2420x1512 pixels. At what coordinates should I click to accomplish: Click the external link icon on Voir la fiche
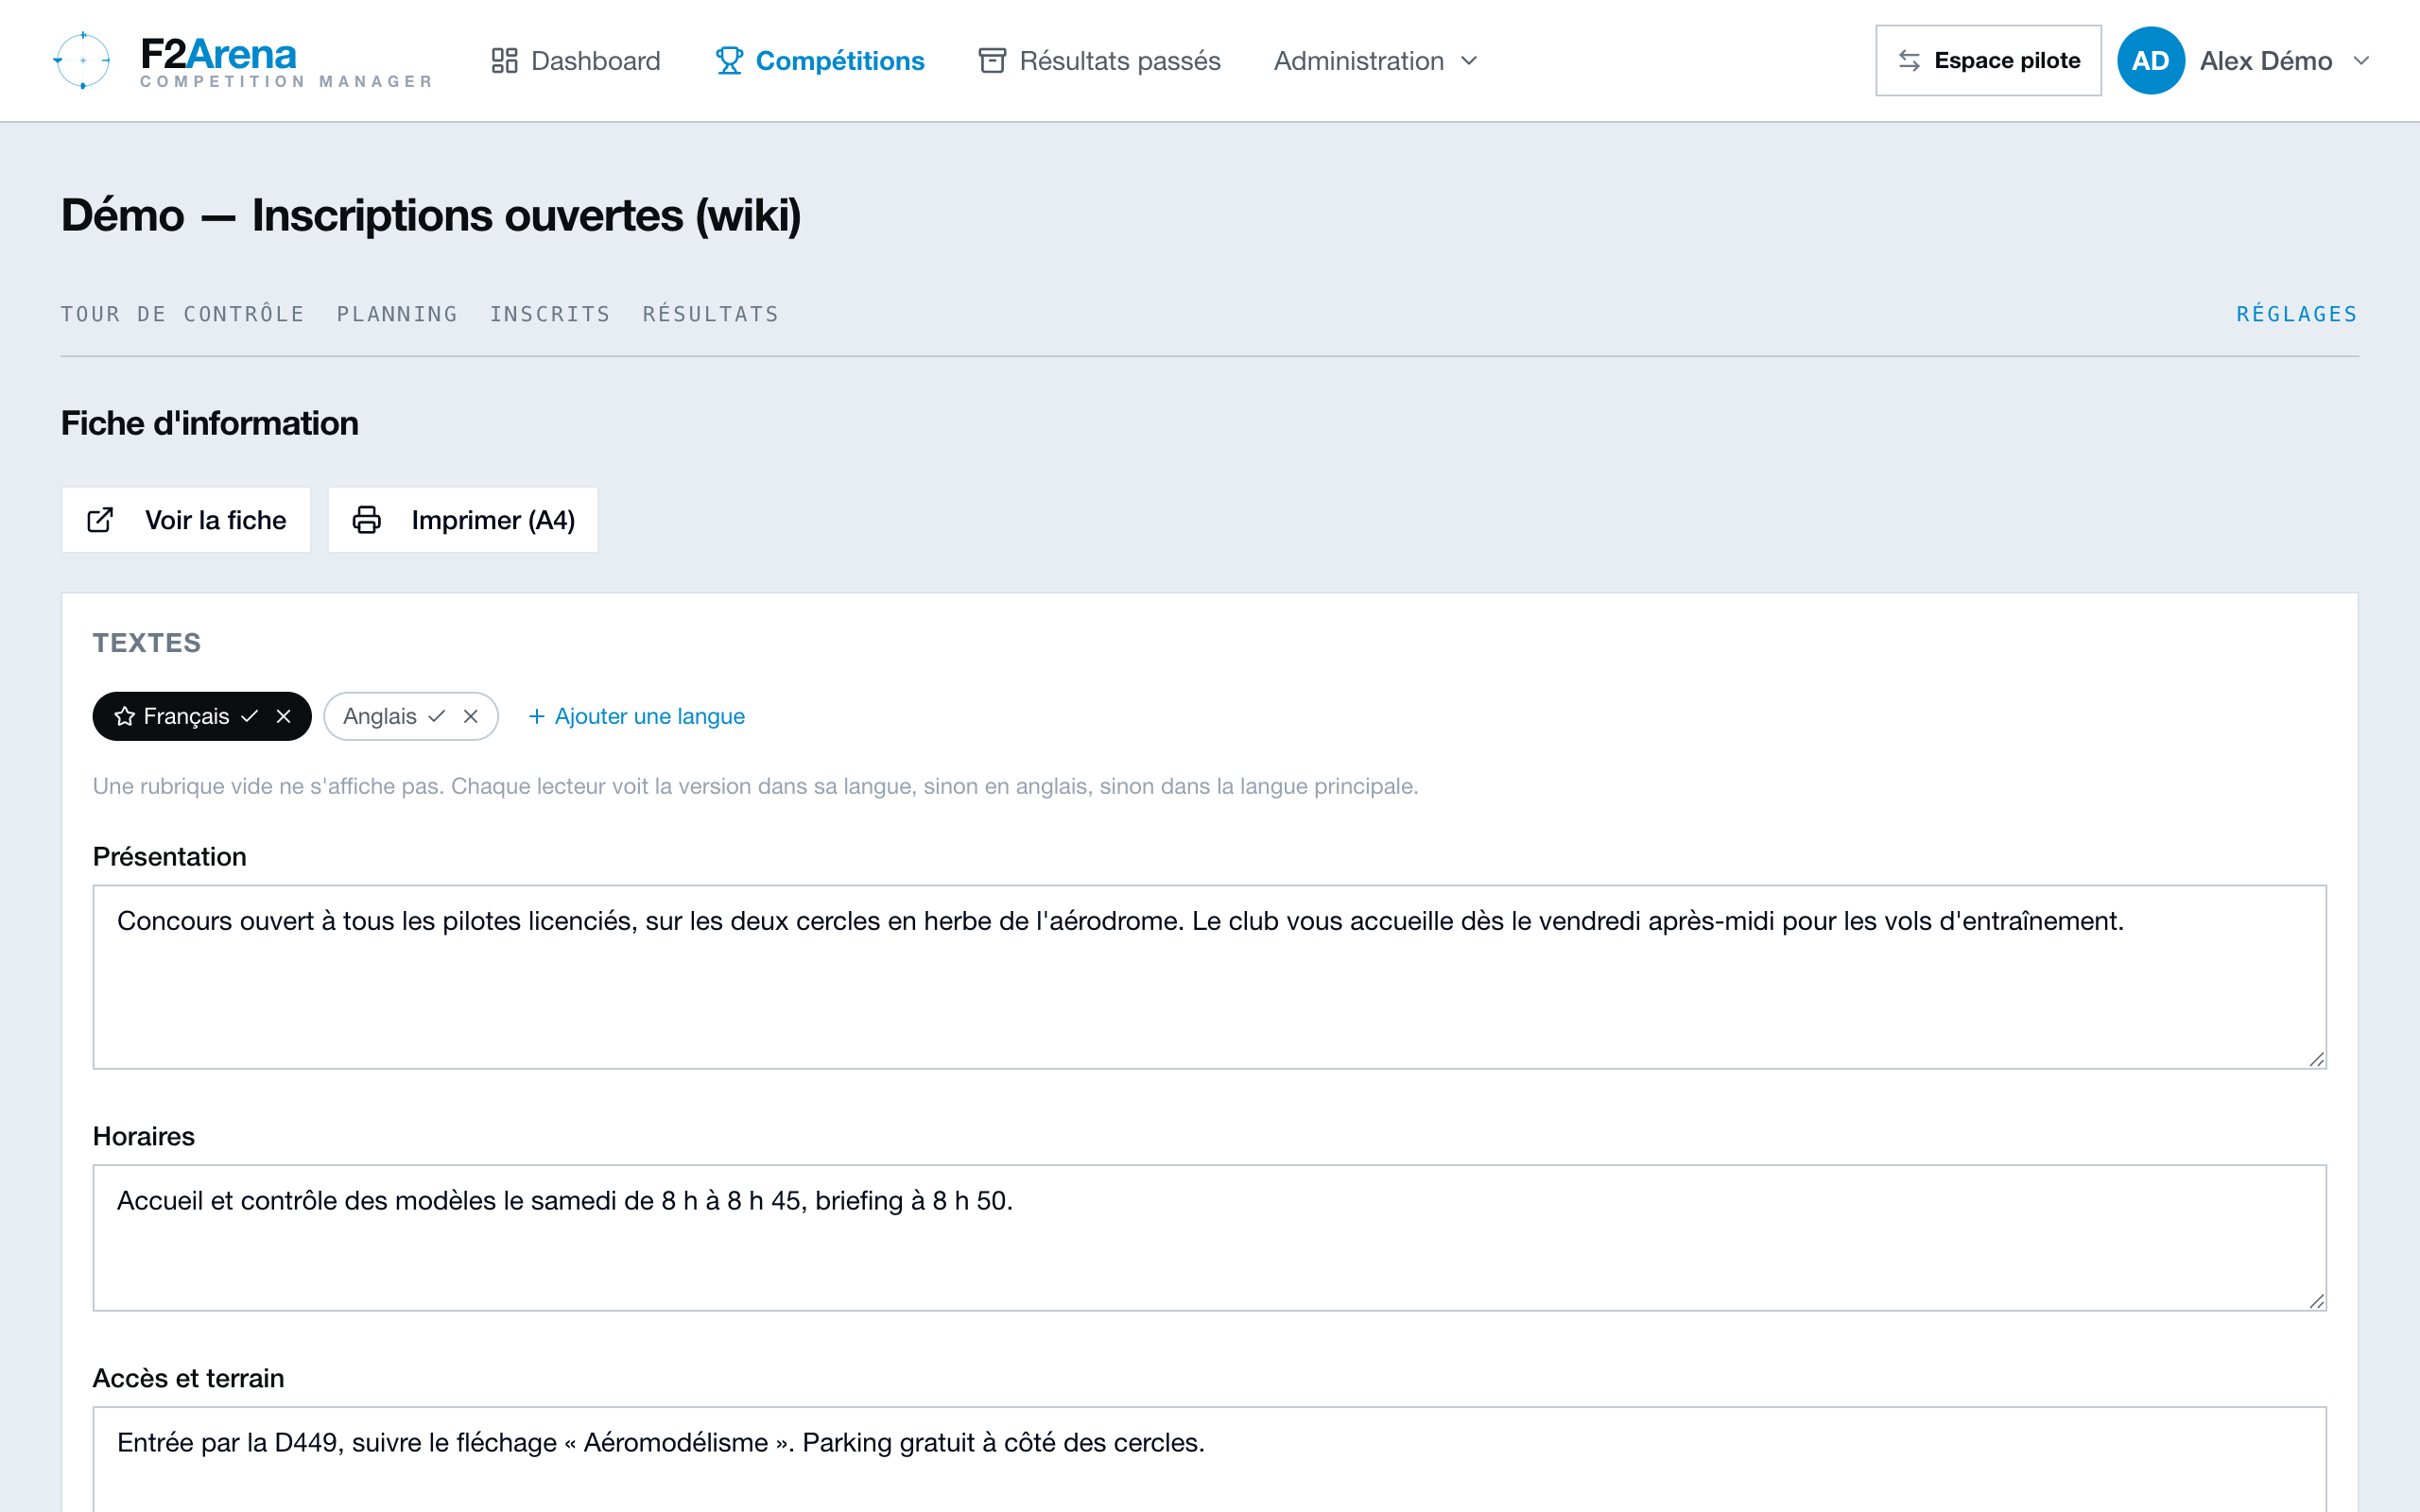[x=100, y=520]
